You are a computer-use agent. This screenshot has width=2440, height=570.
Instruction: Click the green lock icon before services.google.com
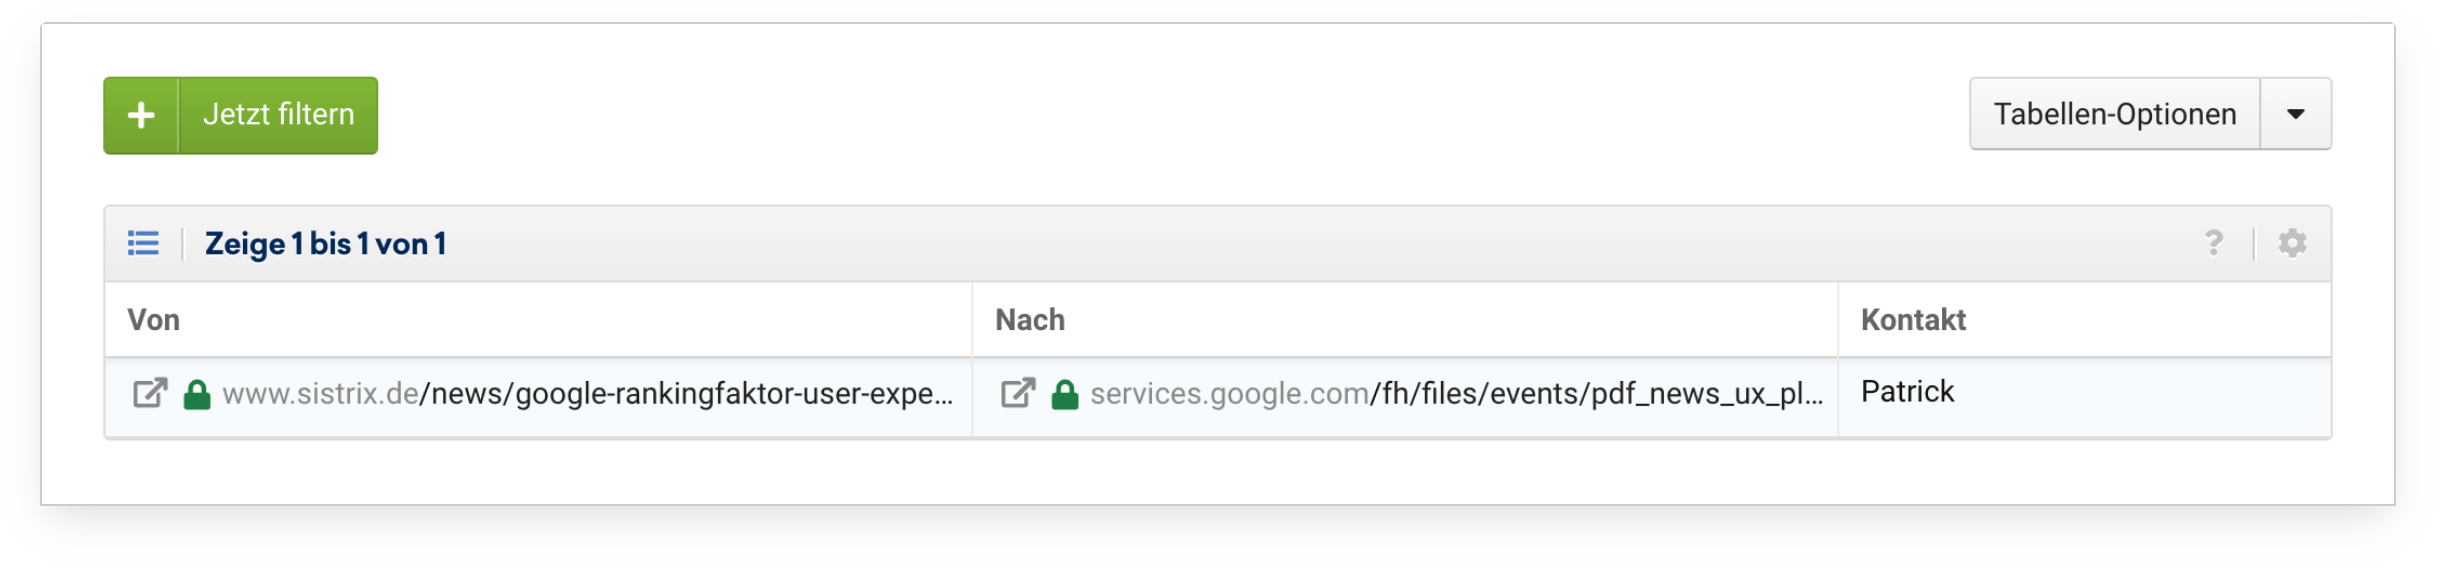[x=1065, y=394]
